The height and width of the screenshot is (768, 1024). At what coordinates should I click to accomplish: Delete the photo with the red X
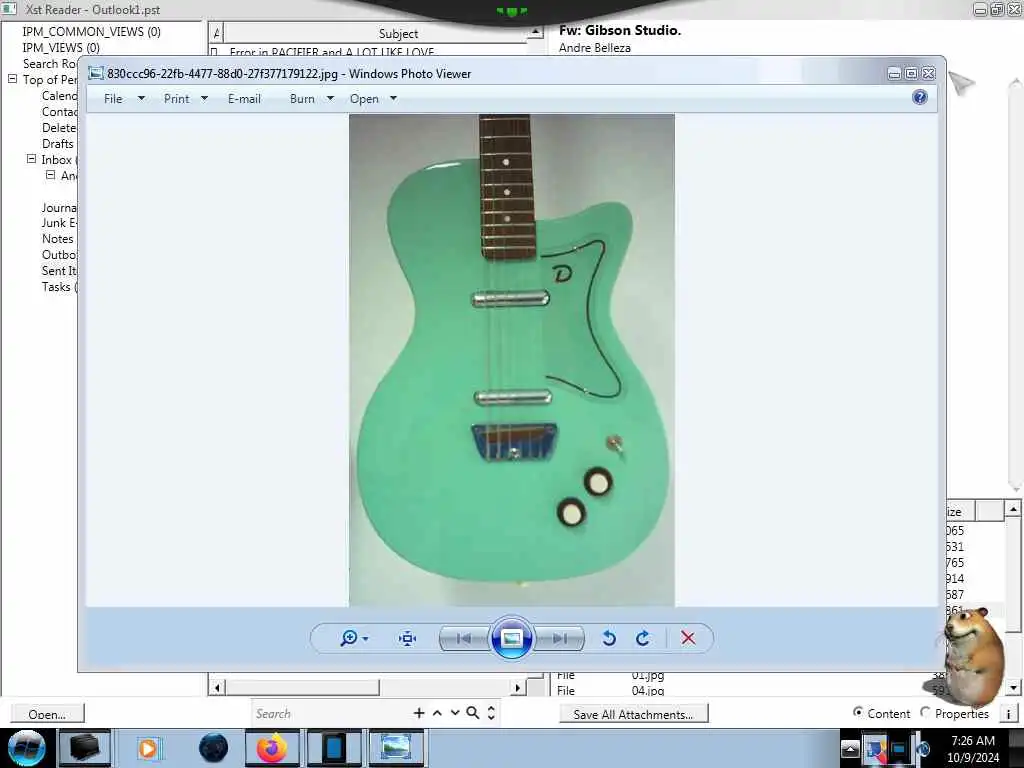tap(688, 638)
